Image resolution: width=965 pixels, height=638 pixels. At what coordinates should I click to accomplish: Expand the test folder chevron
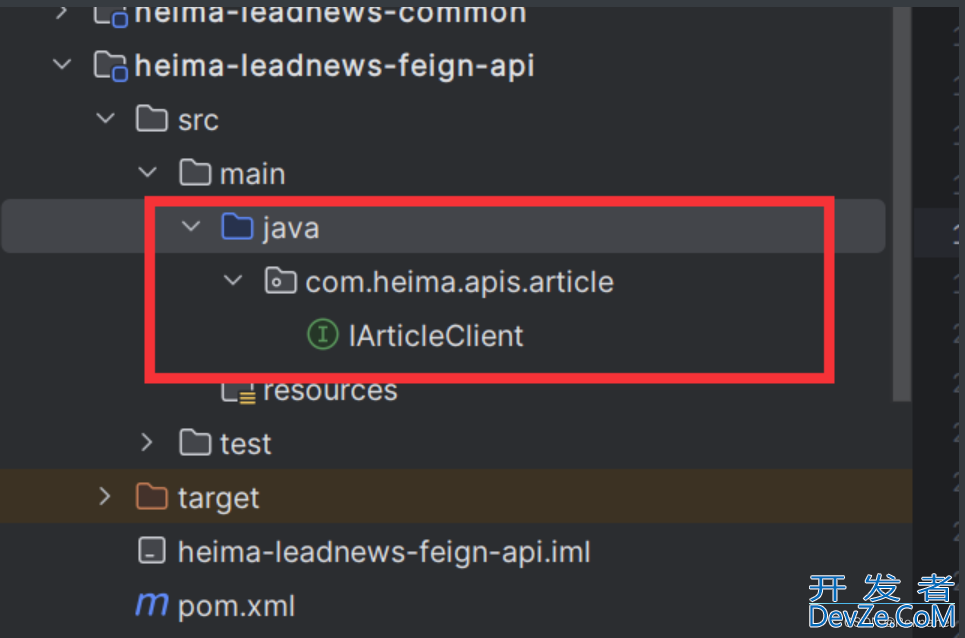coord(146,442)
